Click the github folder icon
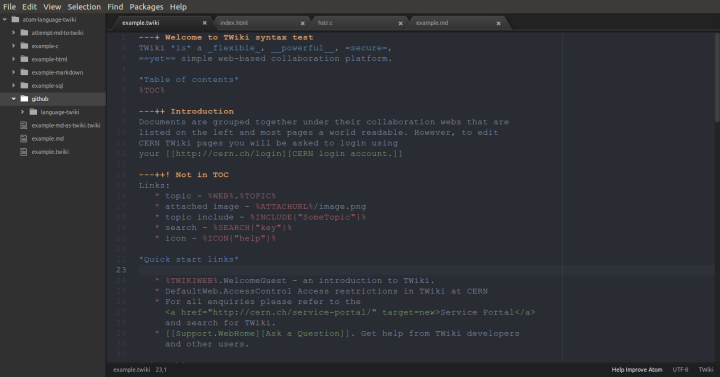This screenshot has height=377, width=720. [24, 99]
